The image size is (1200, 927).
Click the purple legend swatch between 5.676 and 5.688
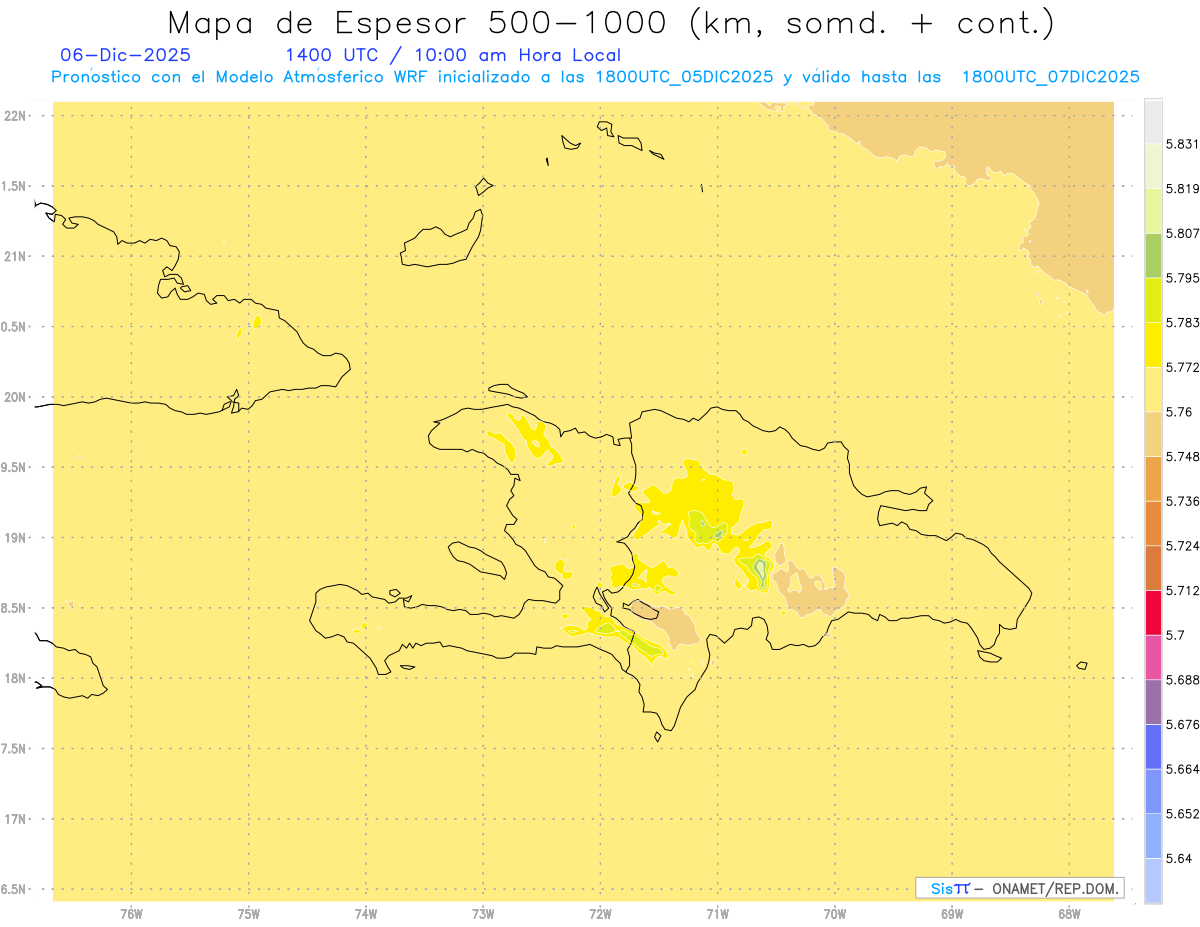tap(1153, 701)
